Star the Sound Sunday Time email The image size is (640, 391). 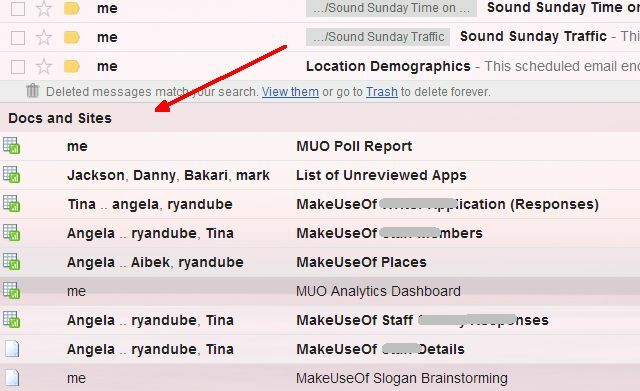44,8
